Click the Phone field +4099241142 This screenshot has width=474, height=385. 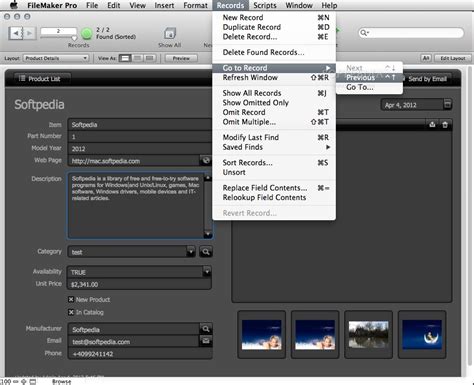pos(140,354)
